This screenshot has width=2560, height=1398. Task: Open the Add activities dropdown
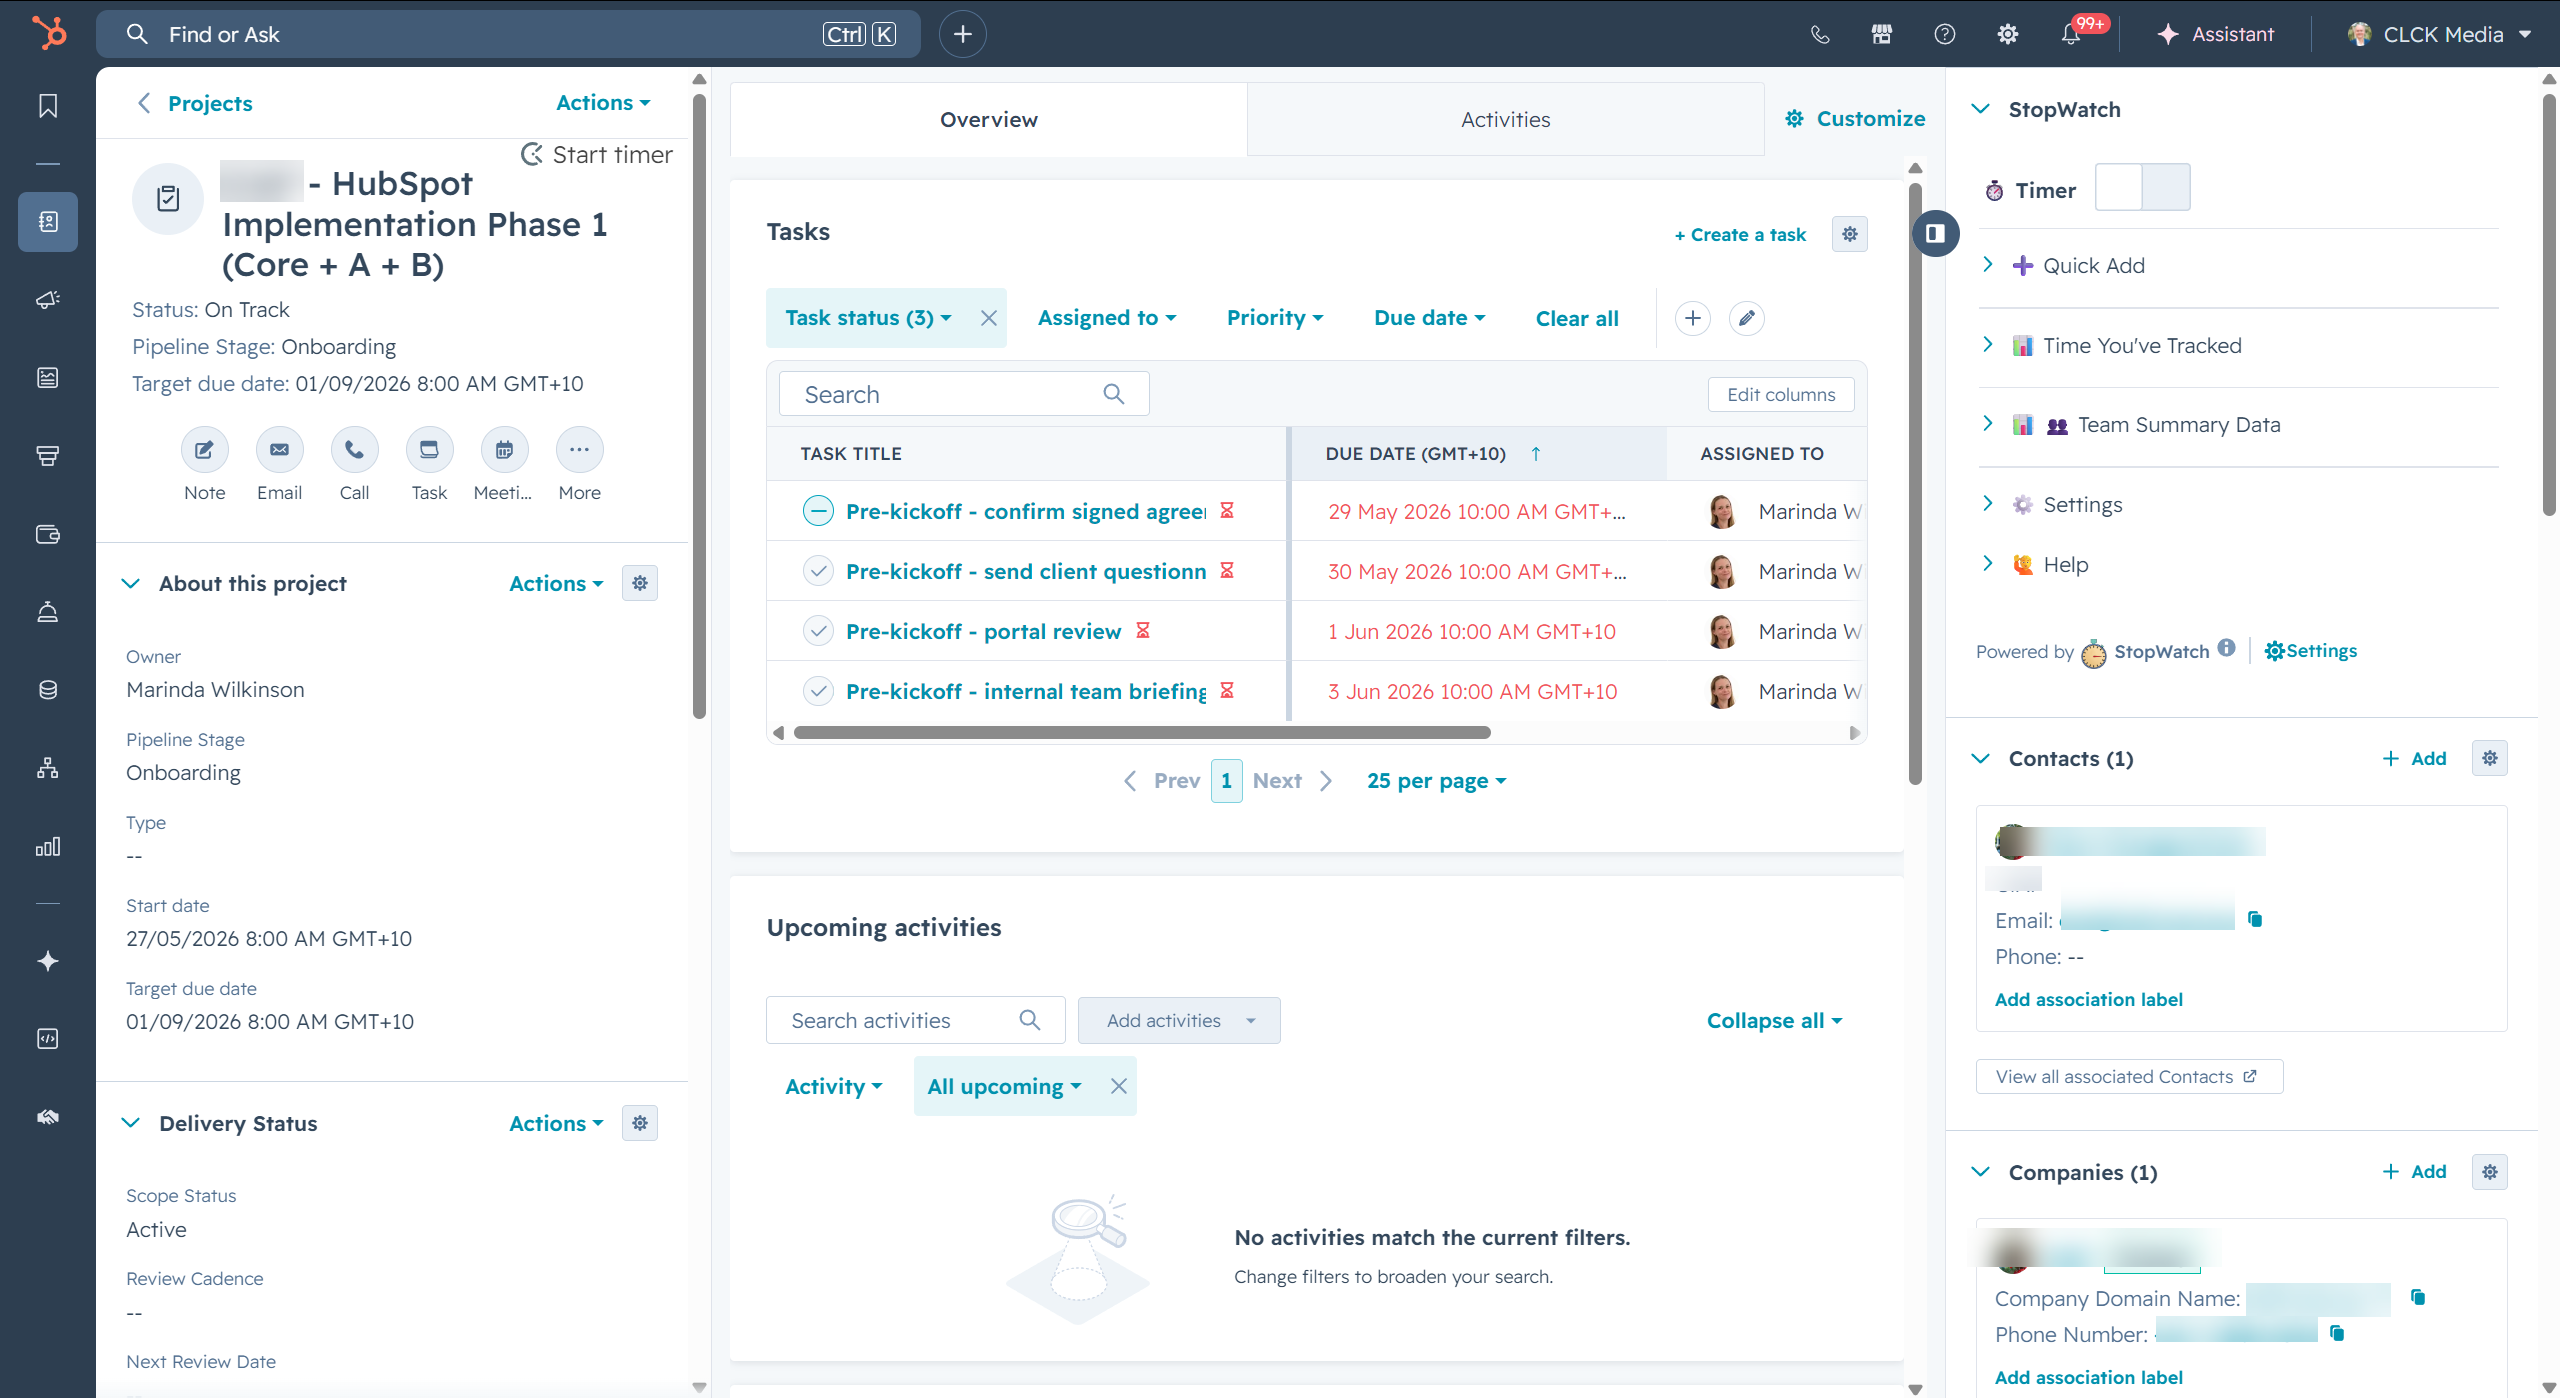pos(1179,1021)
